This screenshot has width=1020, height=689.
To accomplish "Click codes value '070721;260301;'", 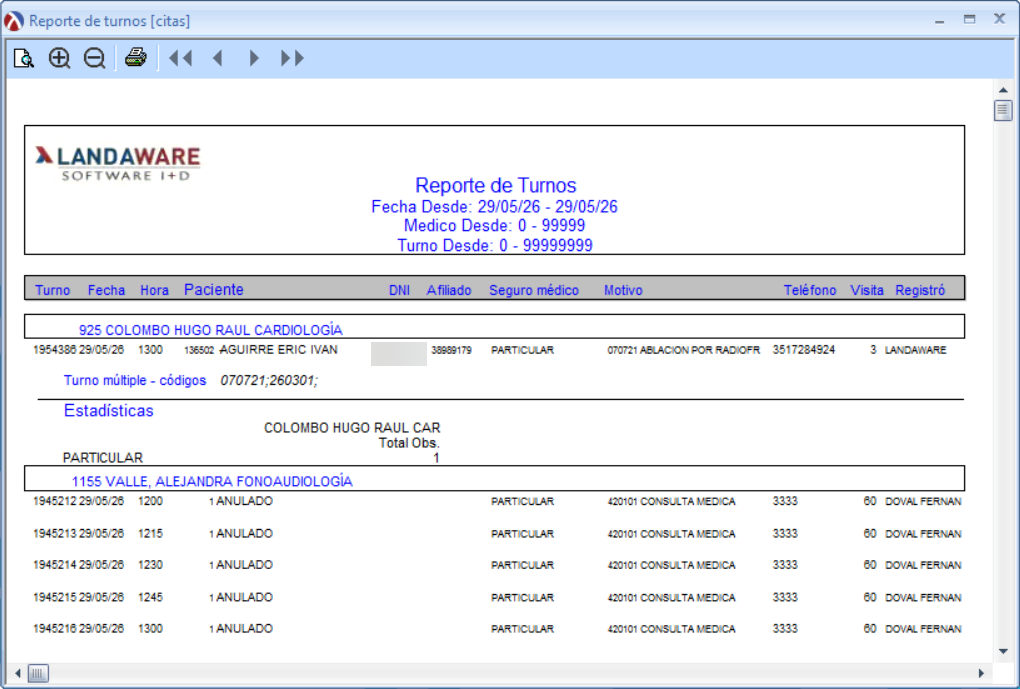I will (x=269, y=381).
